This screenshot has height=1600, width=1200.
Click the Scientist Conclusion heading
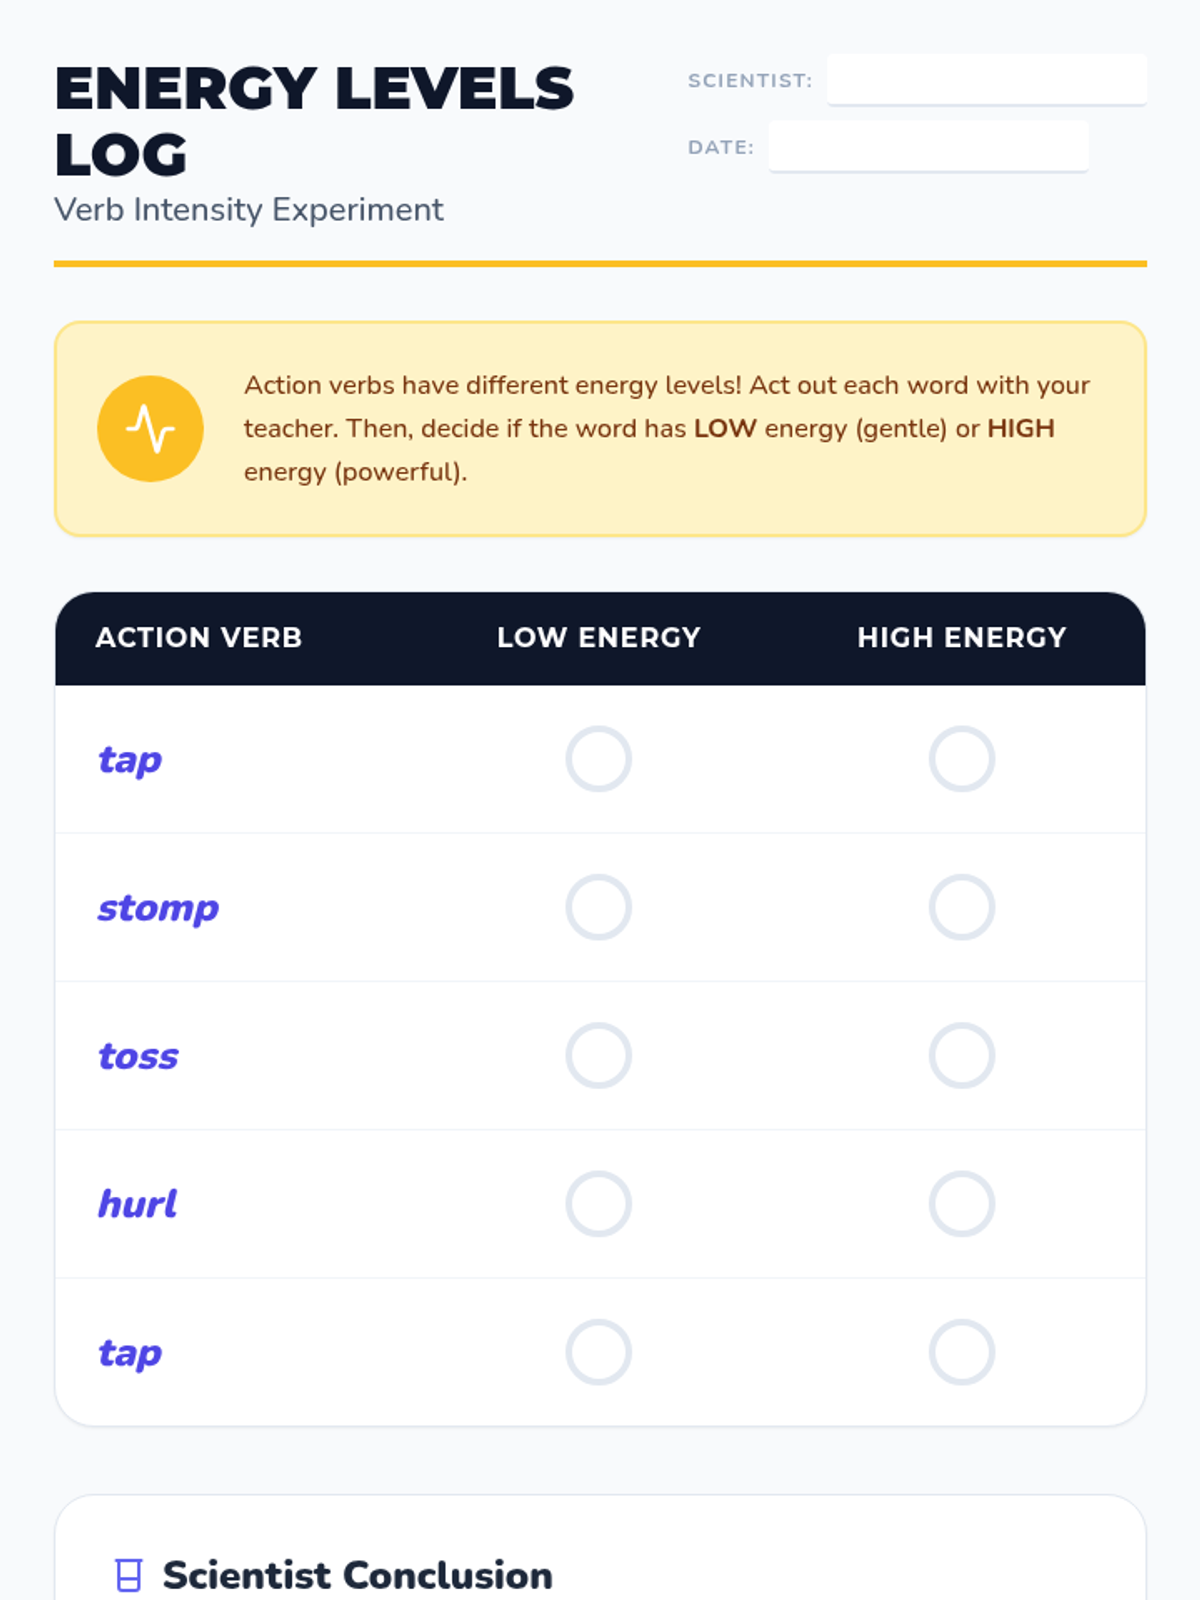tap(357, 1575)
